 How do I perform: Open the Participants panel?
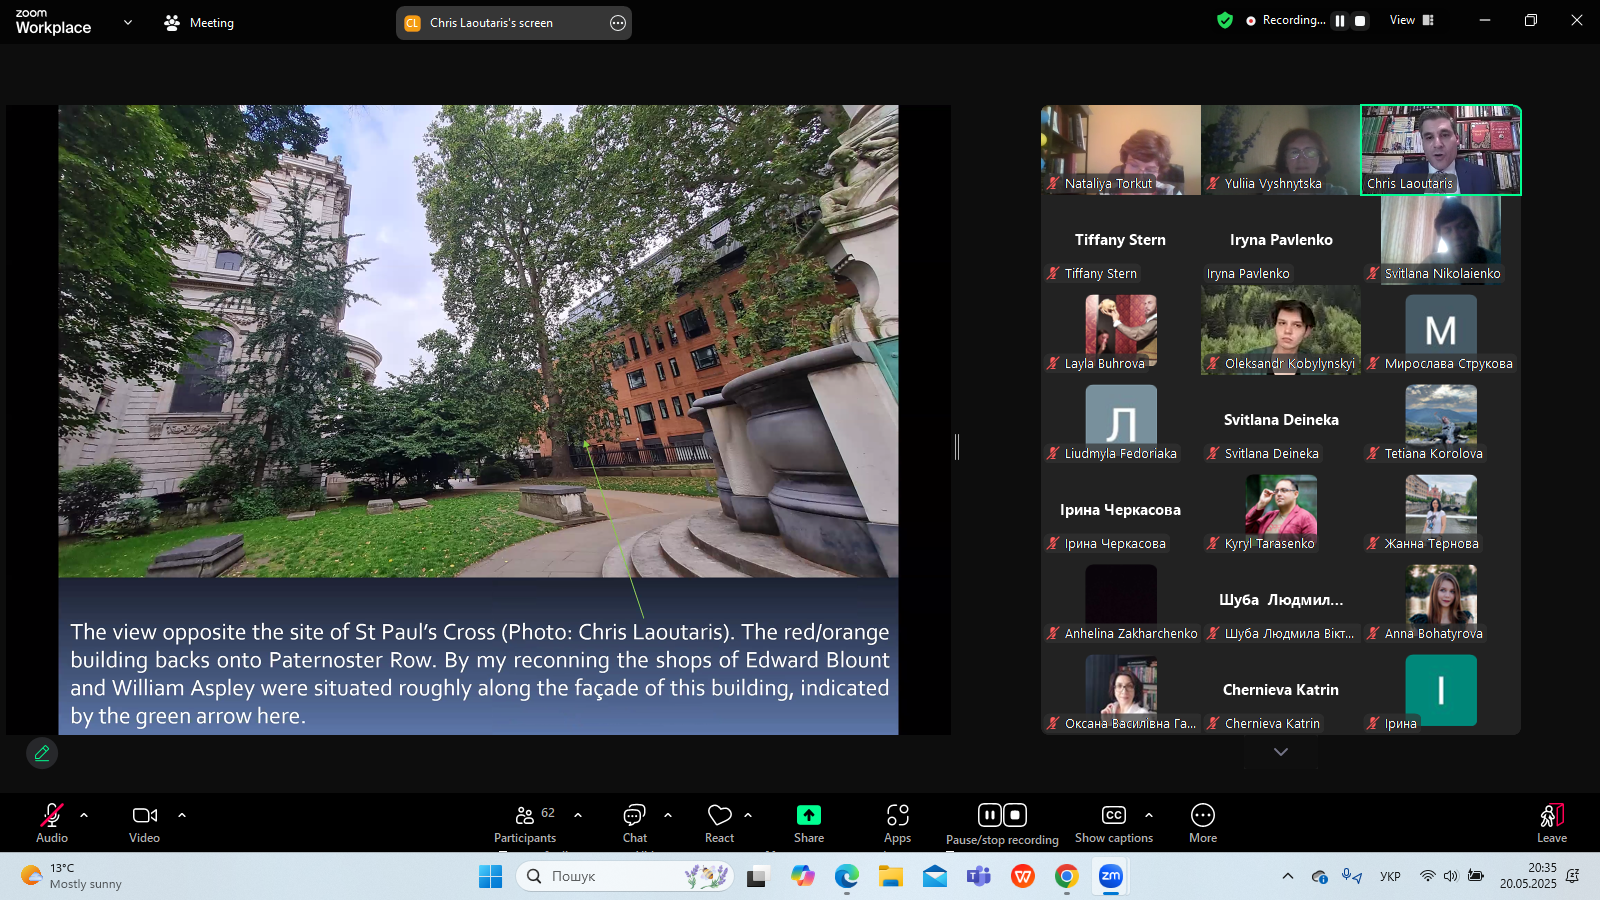[x=525, y=823]
